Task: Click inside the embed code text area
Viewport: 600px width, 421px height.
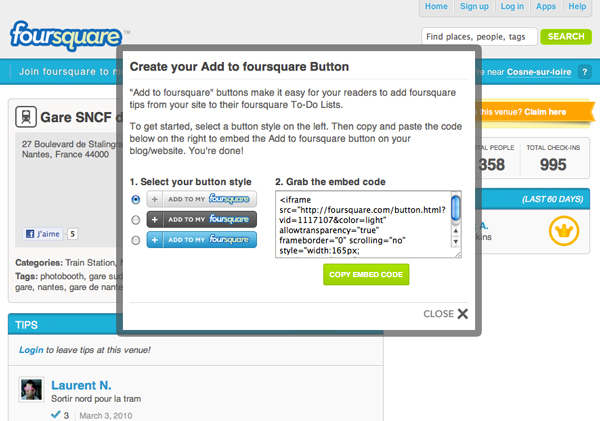Action: (x=363, y=224)
